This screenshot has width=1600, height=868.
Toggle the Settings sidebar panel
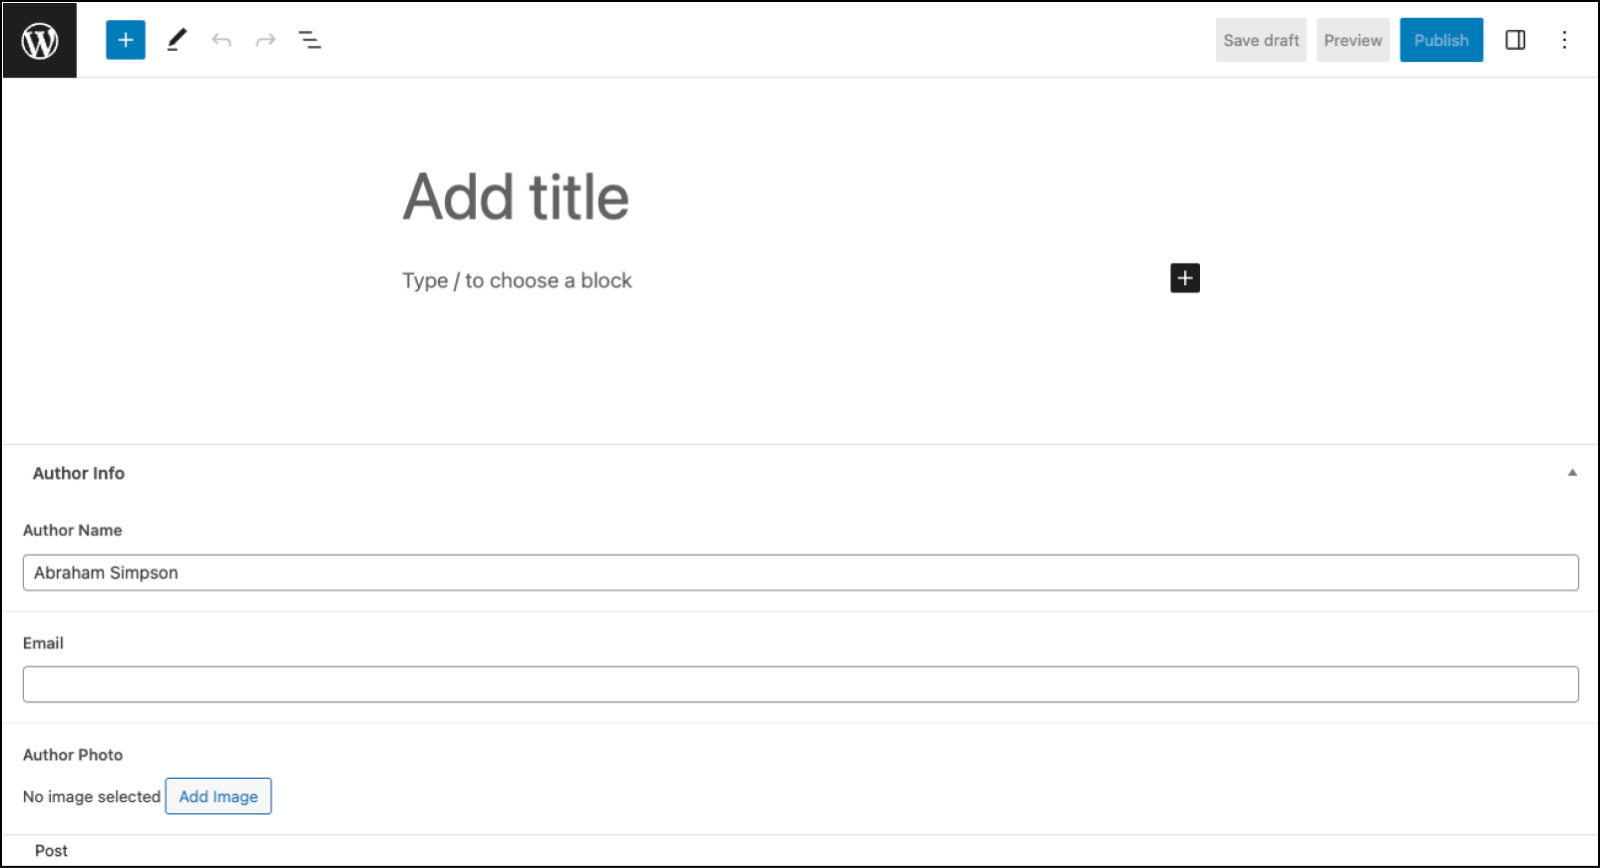point(1516,40)
